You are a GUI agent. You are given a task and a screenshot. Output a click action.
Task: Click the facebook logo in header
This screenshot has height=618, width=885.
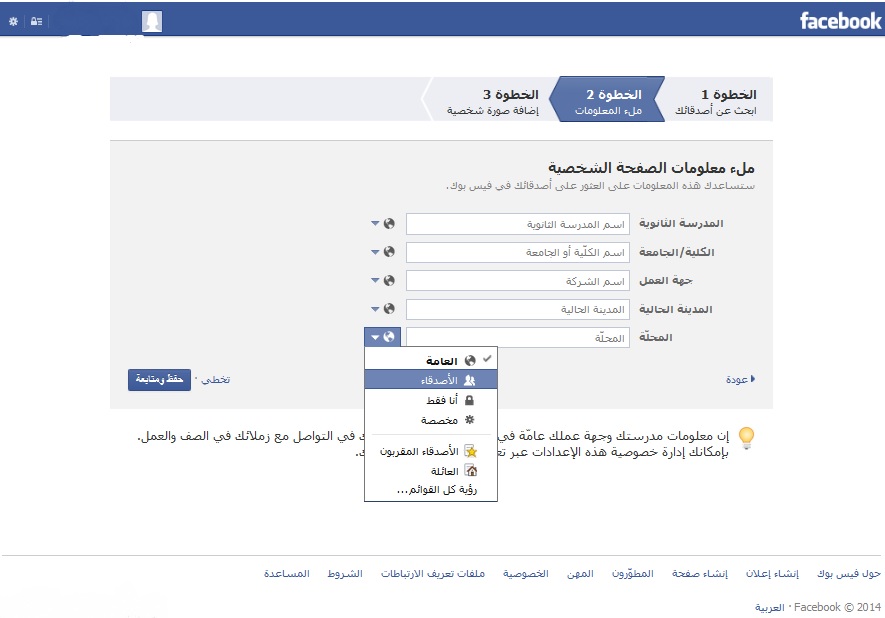point(840,21)
